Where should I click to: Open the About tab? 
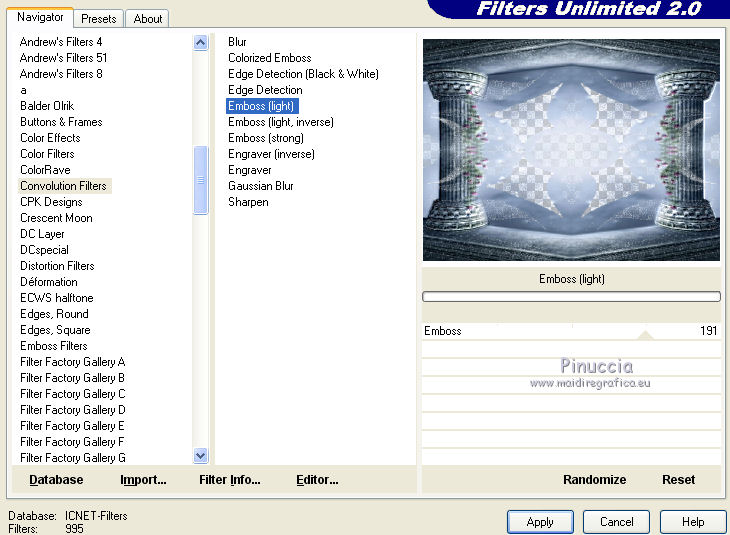[148, 19]
